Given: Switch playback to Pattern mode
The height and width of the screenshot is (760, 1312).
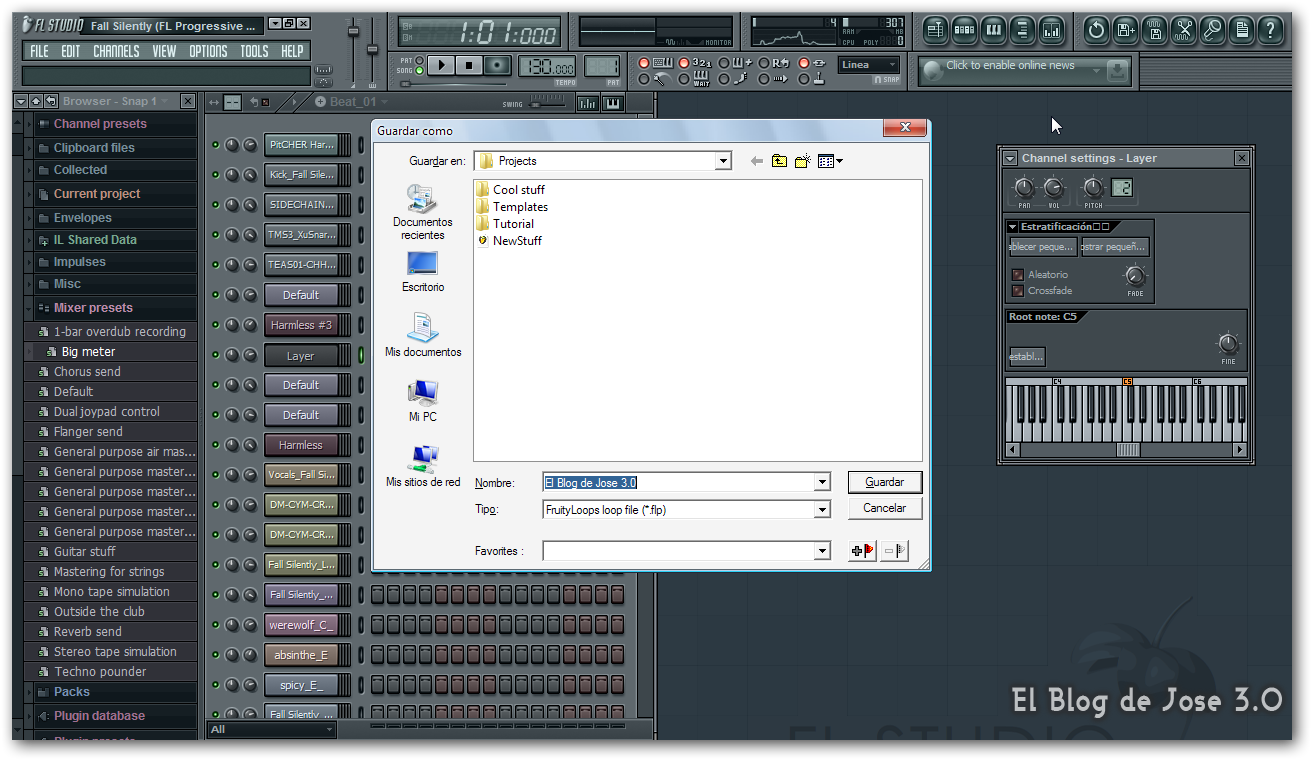Looking at the screenshot, I should coord(420,60).
